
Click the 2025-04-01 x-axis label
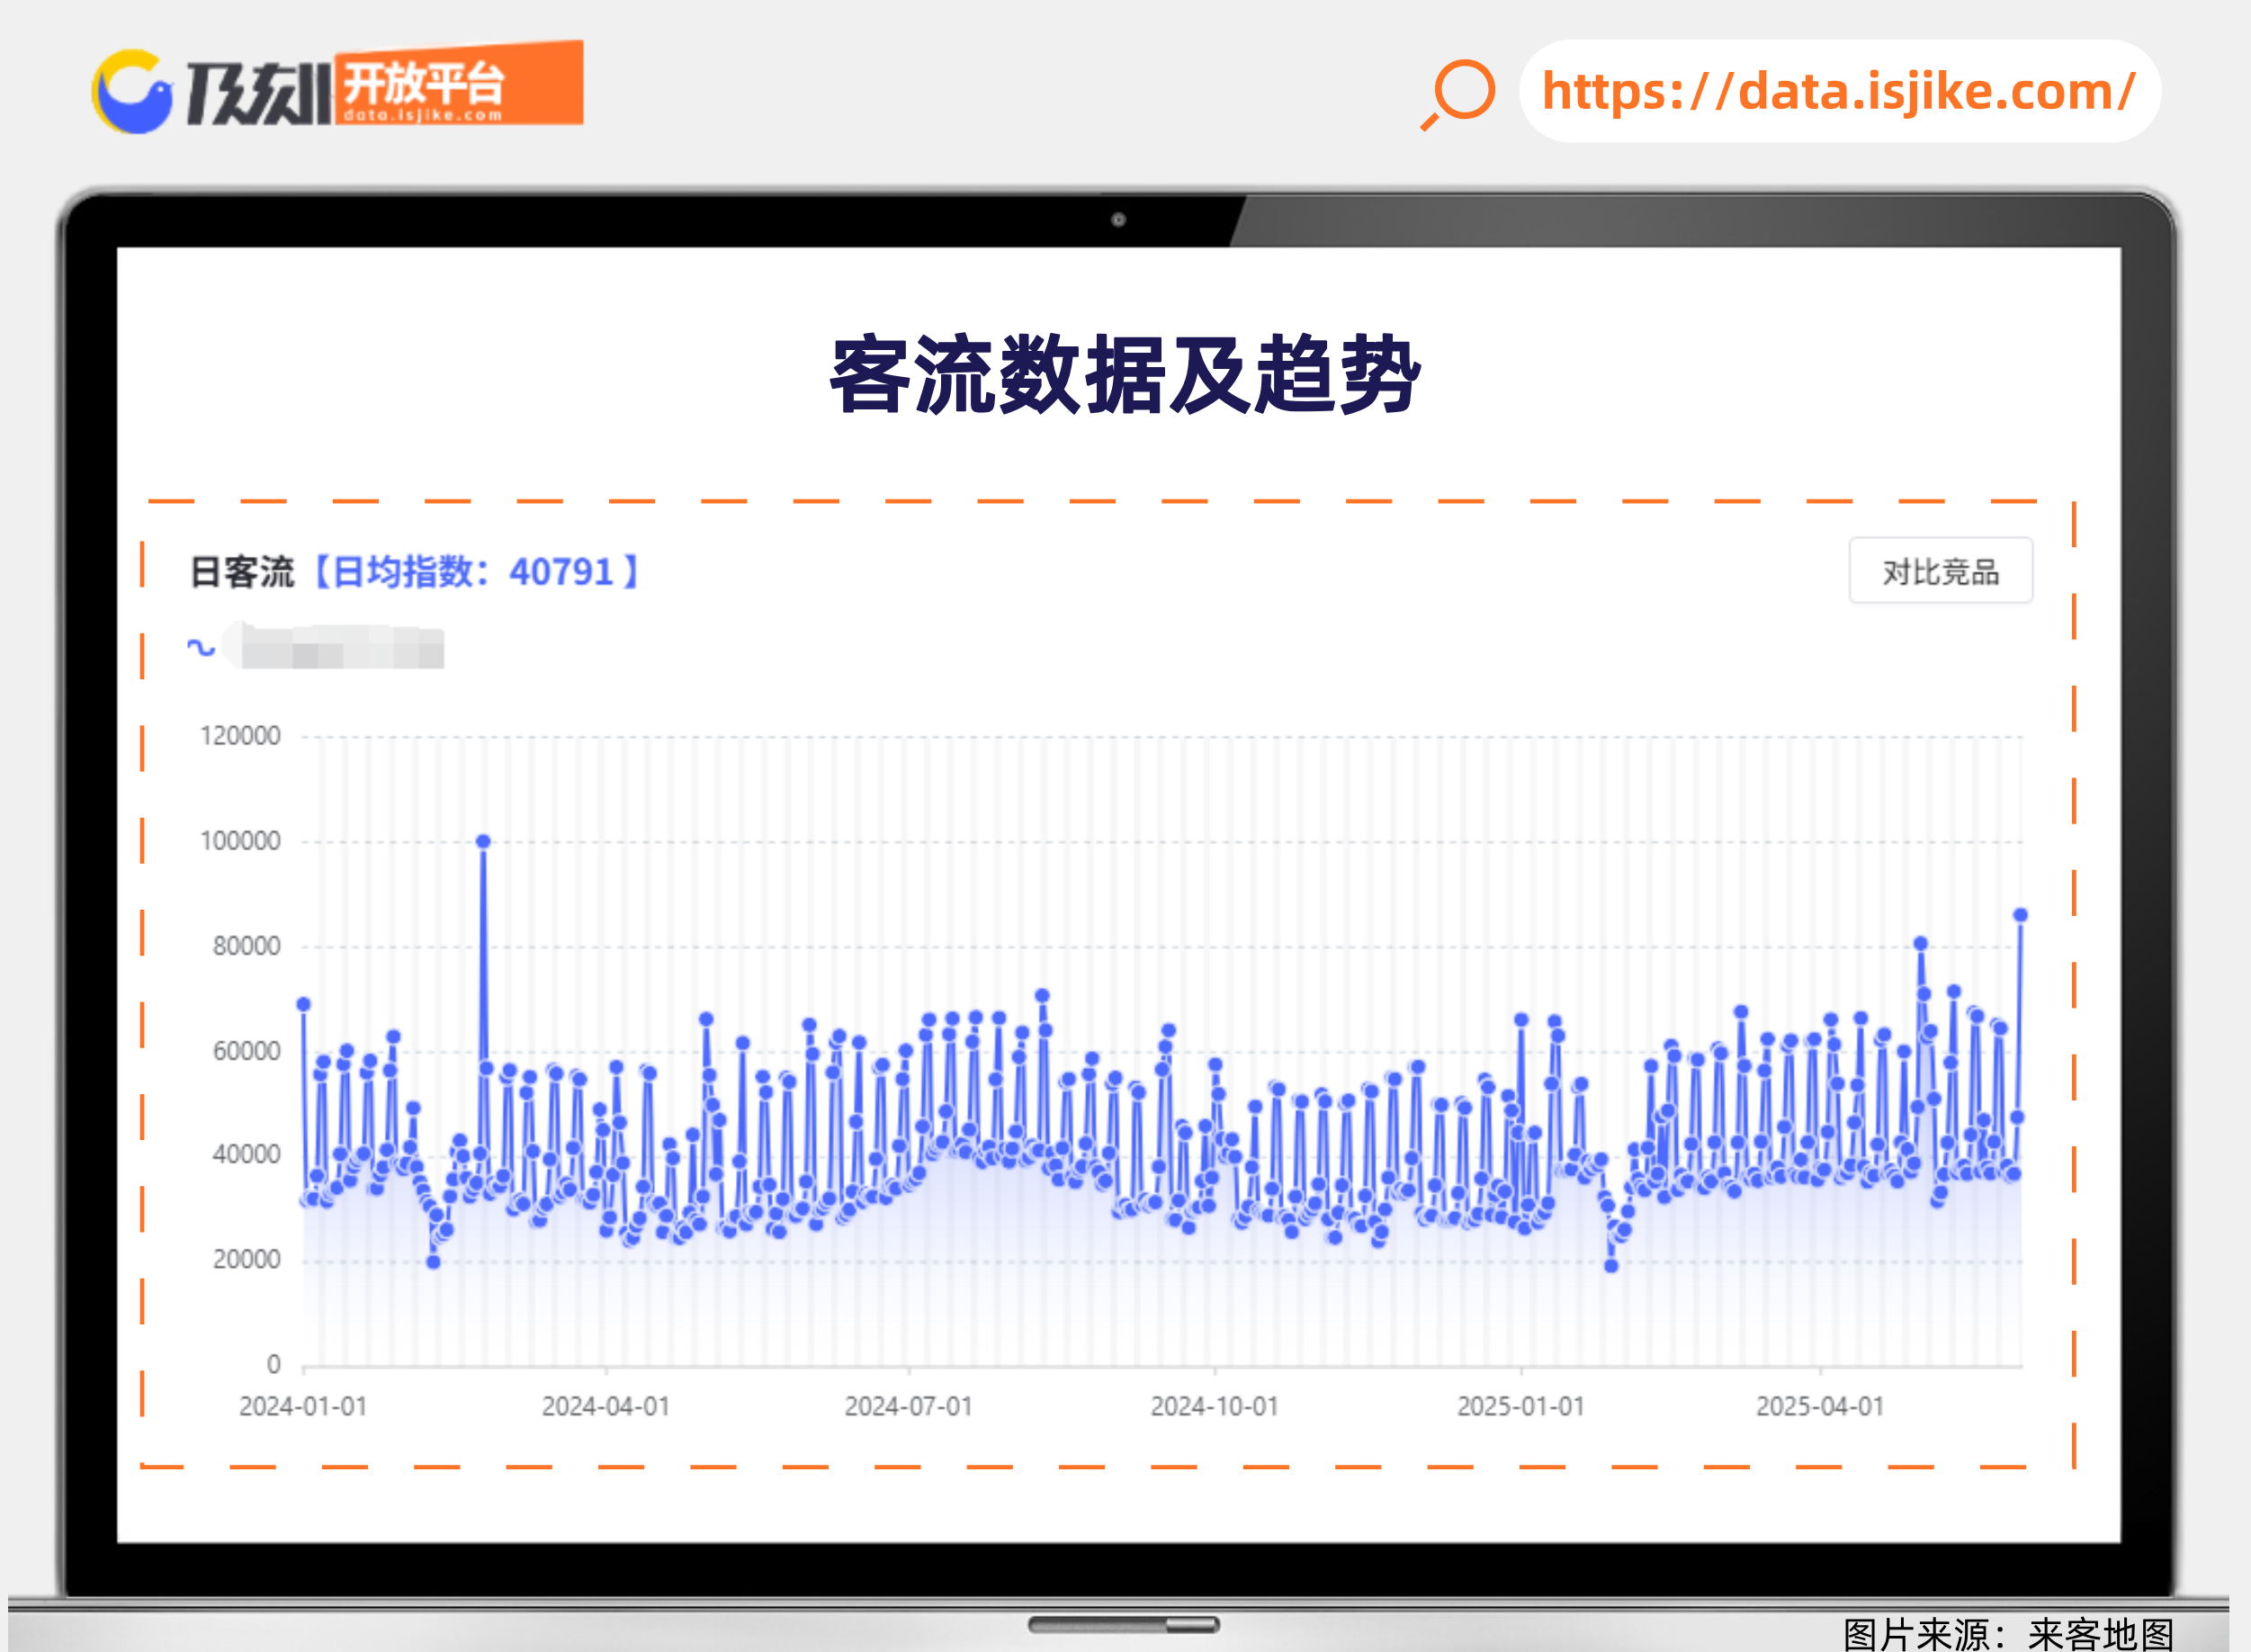pyautogui.click(x=1819, y=1406)
